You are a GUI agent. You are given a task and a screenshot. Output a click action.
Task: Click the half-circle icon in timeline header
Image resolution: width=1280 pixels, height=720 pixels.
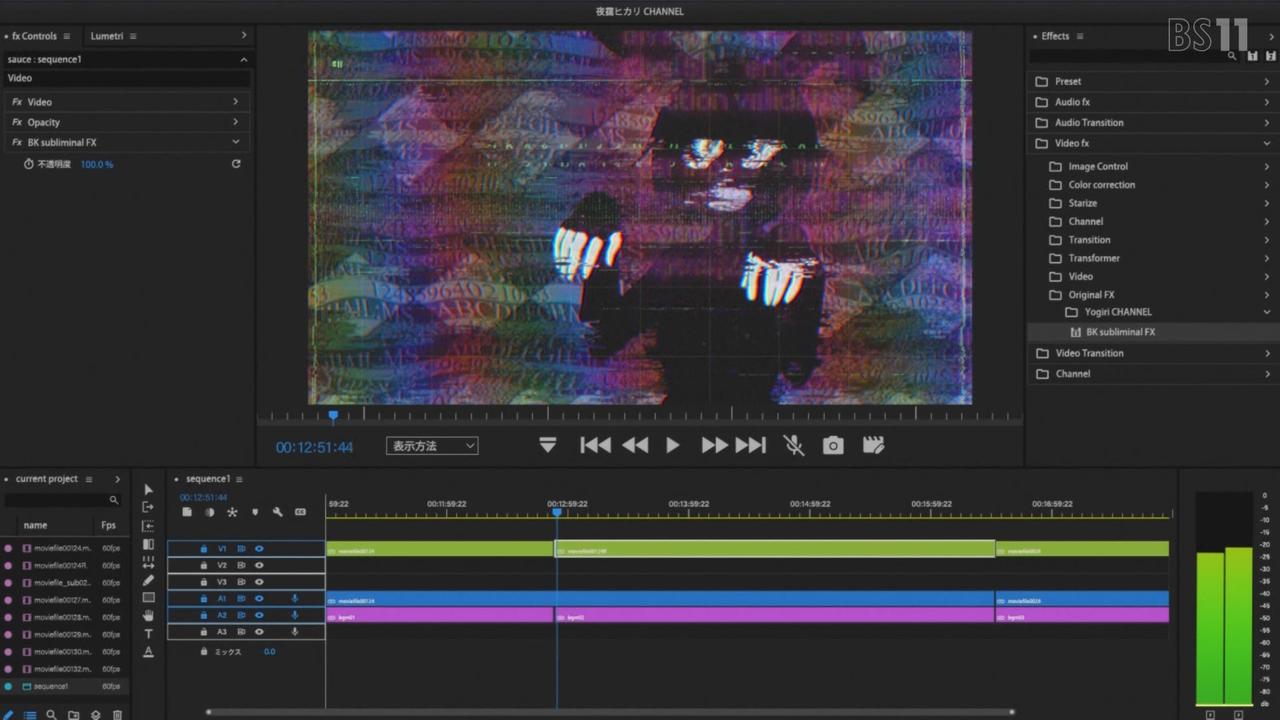(210, 512)
